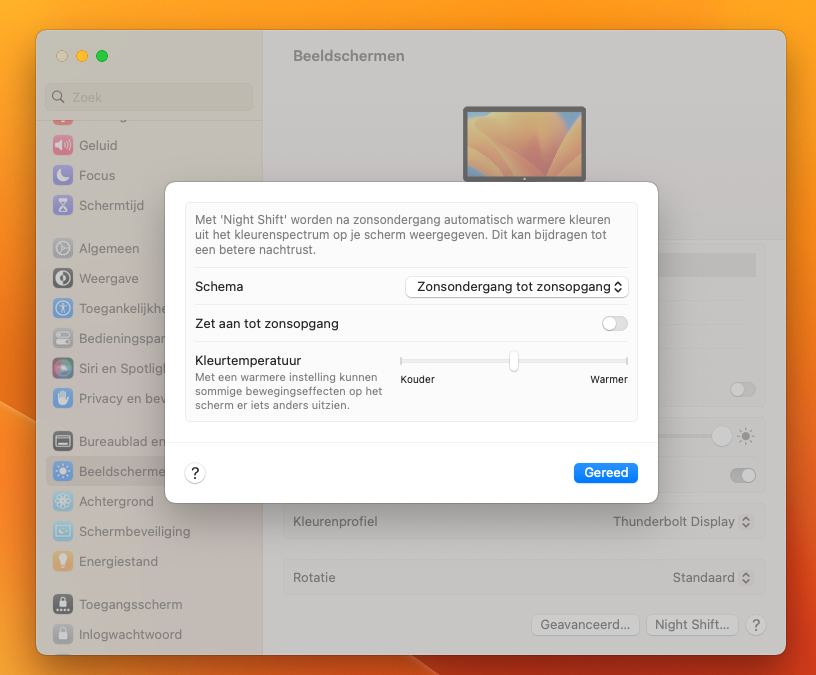
Task: Enable the 'Zet aan tot zonsopgang' switch
Action: 614,323
